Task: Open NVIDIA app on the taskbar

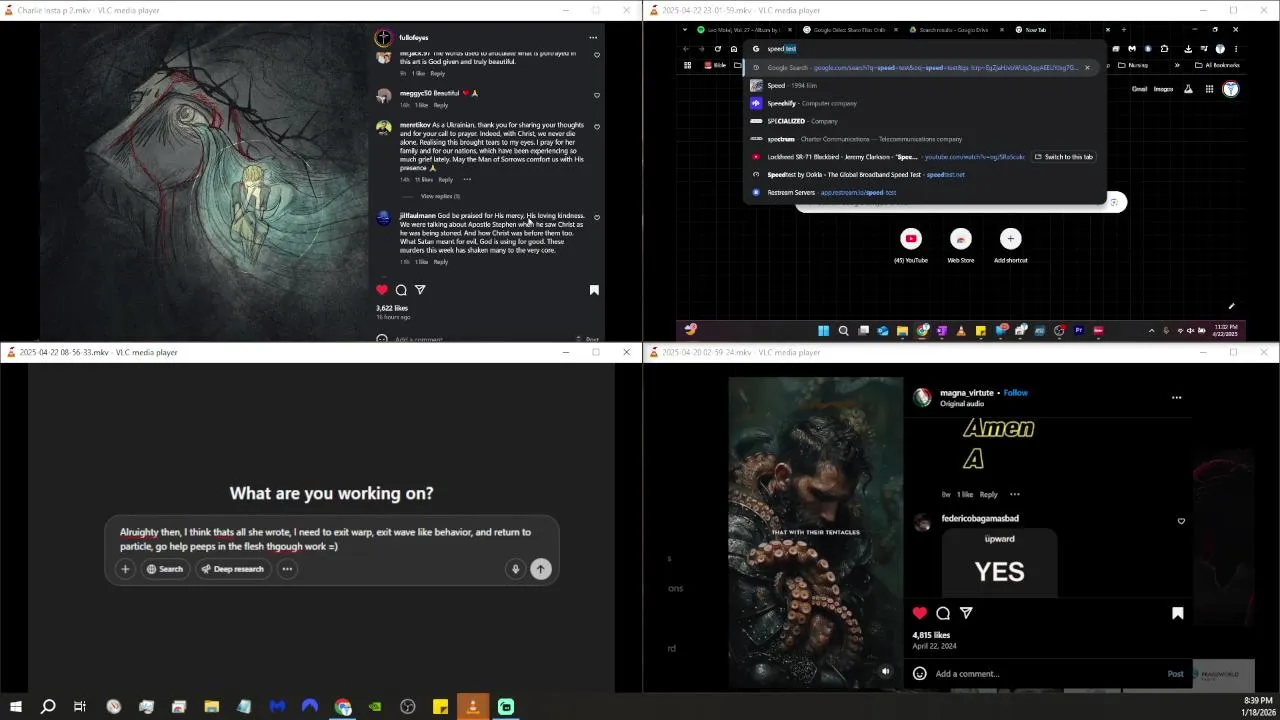Action: (375, 707)
